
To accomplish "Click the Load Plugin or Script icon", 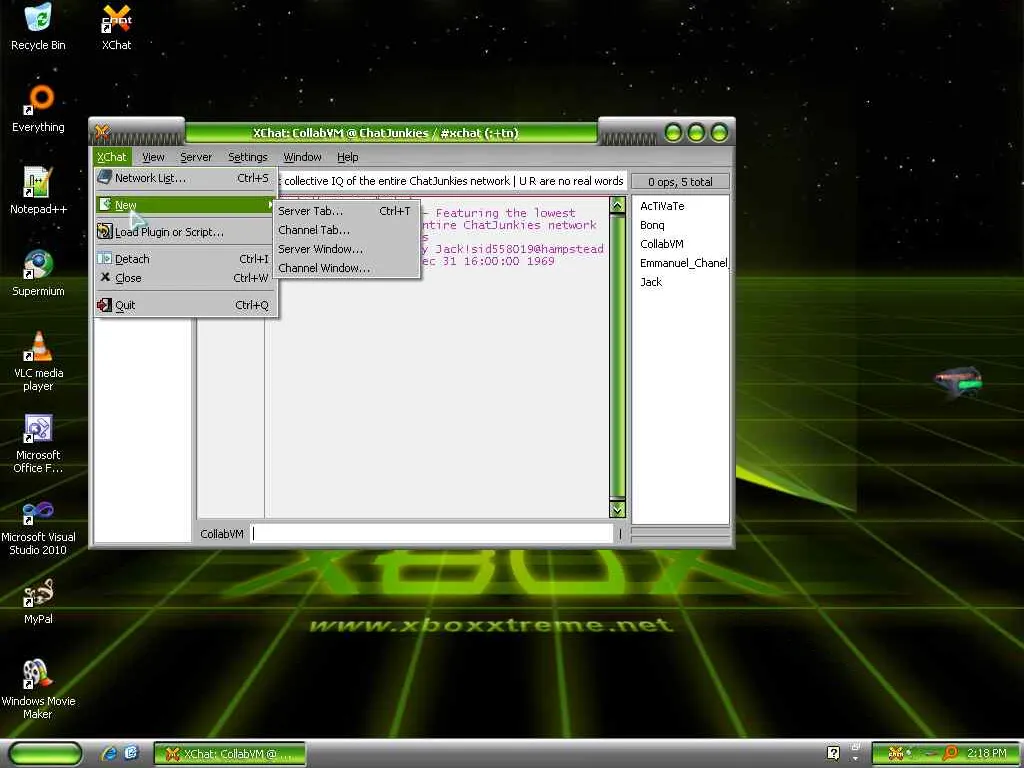I will click(104, 231).
